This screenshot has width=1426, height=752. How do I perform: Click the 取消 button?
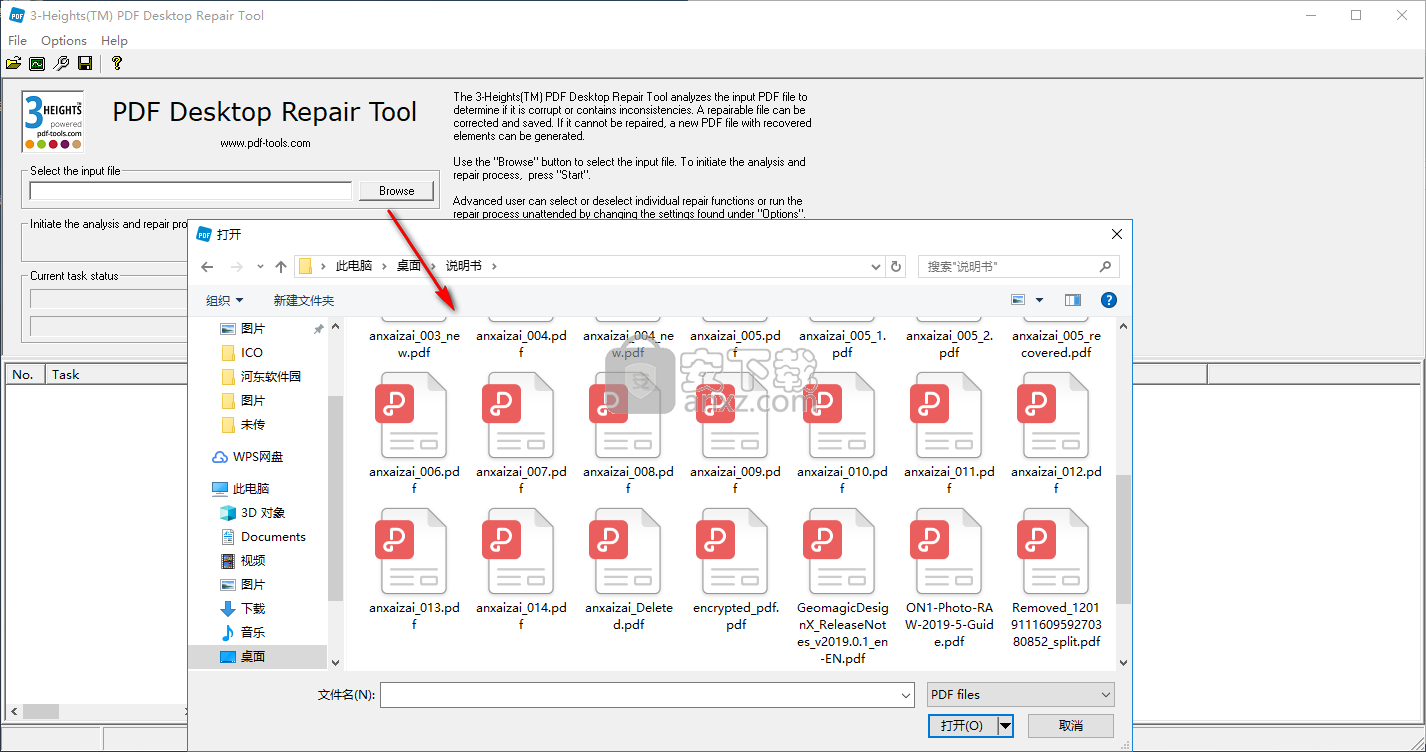click(1071, 726)
